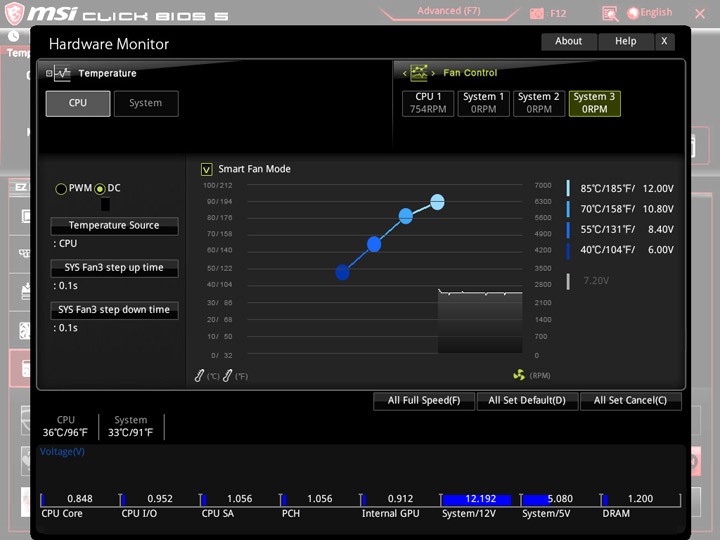This screenshot has height=540, width=720.
Task: Choose the CPU 1 fan 754RPM
Action: pyautogui.click(x=428, y=103)
